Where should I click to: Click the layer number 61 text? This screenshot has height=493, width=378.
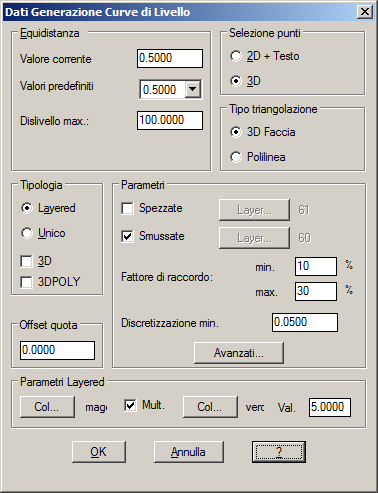[x=304, y=210]
